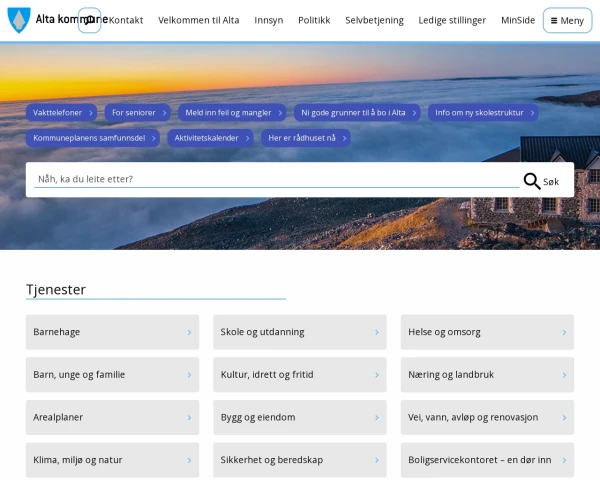Screen dimensions: 600x480
Task: Open the Aktivitetskalender shortcut
Action: pos(210,138)
